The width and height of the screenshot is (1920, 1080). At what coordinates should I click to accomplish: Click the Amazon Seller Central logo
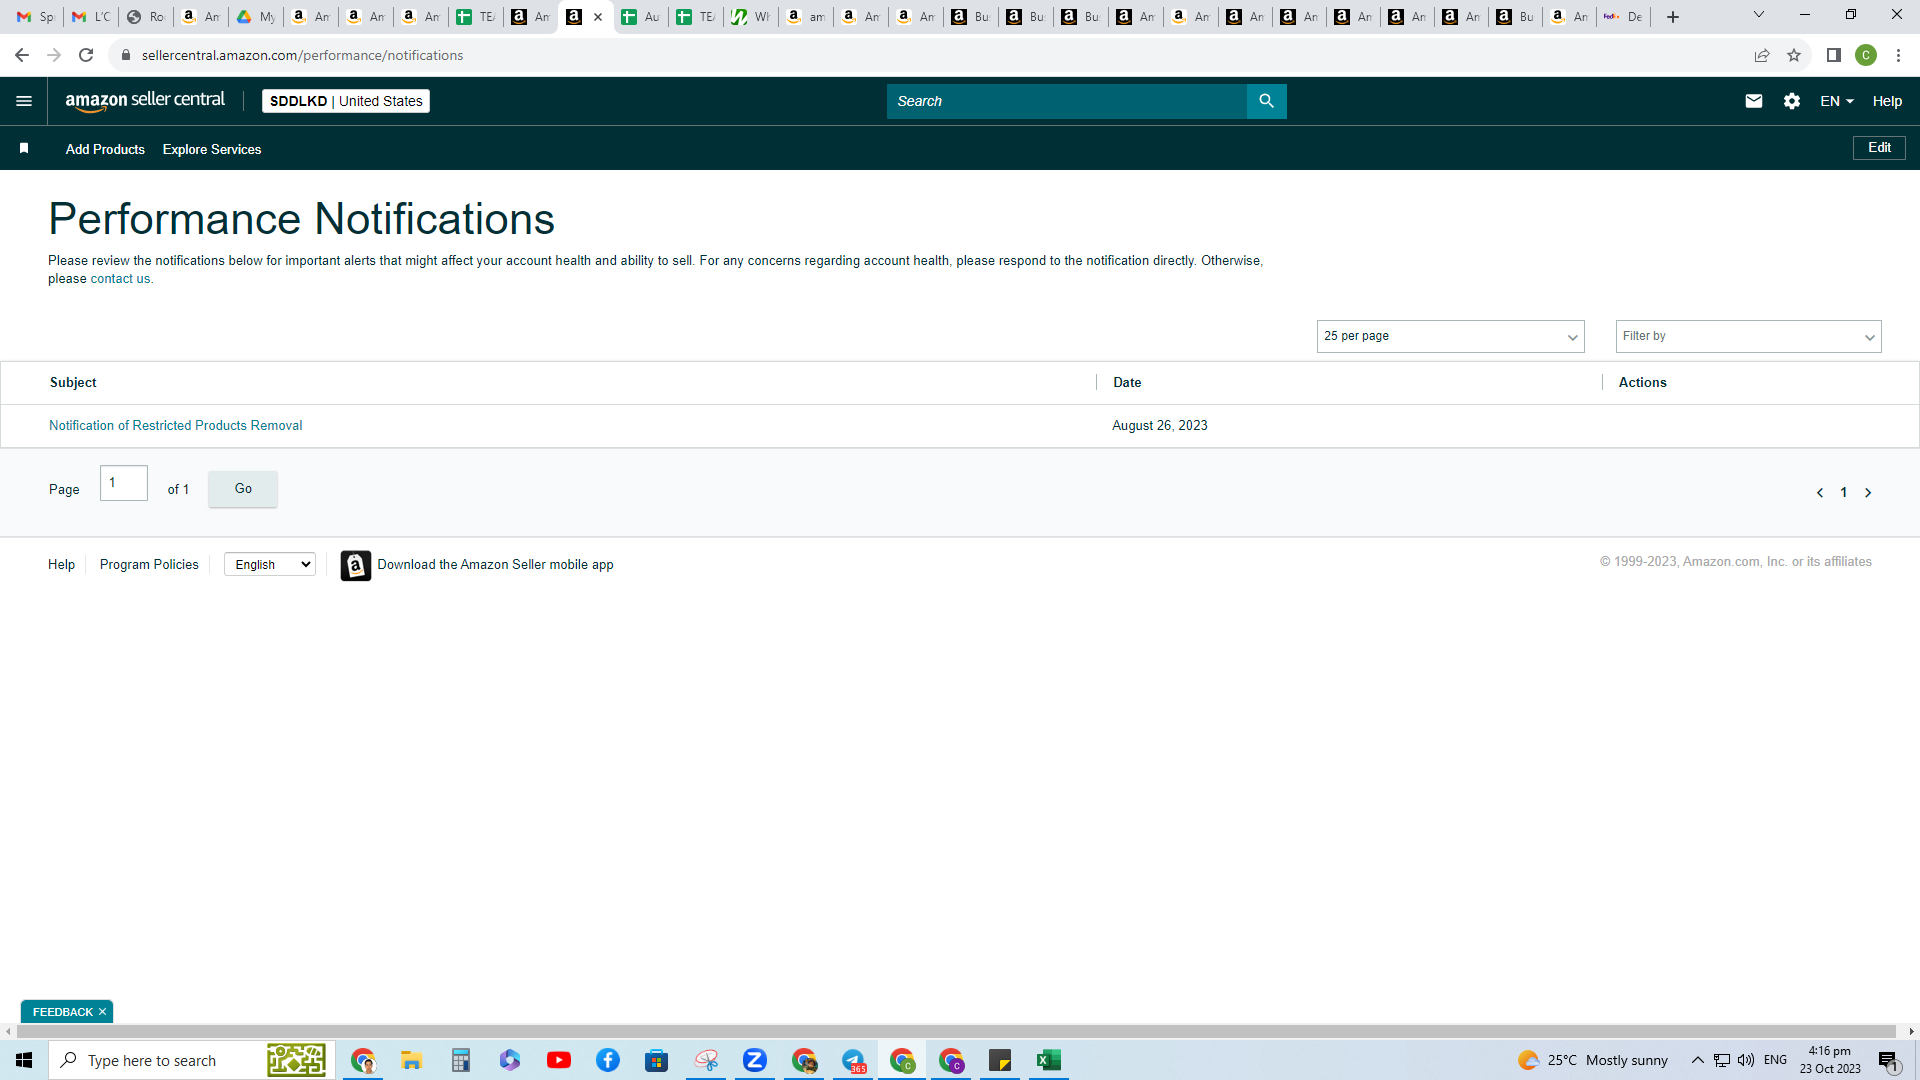(145, 101)
